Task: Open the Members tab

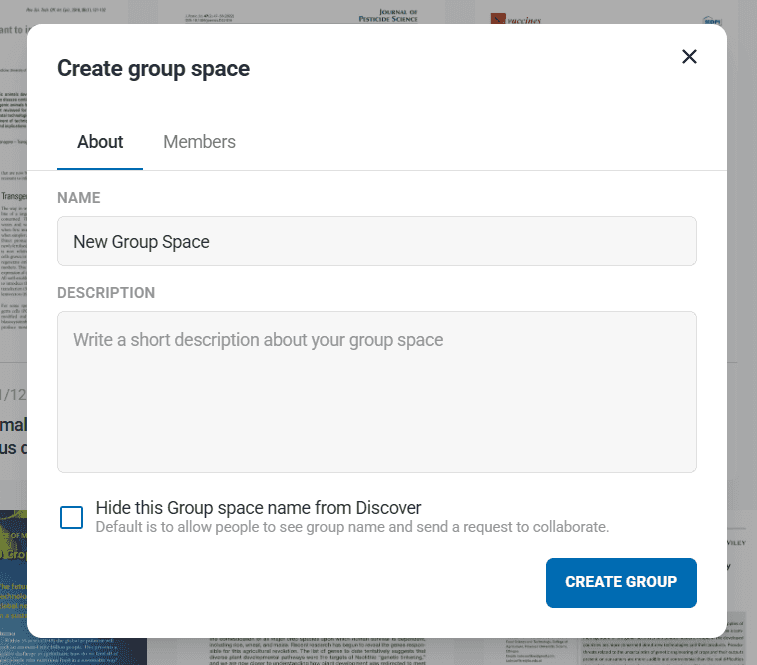Action: coord(199,142)
